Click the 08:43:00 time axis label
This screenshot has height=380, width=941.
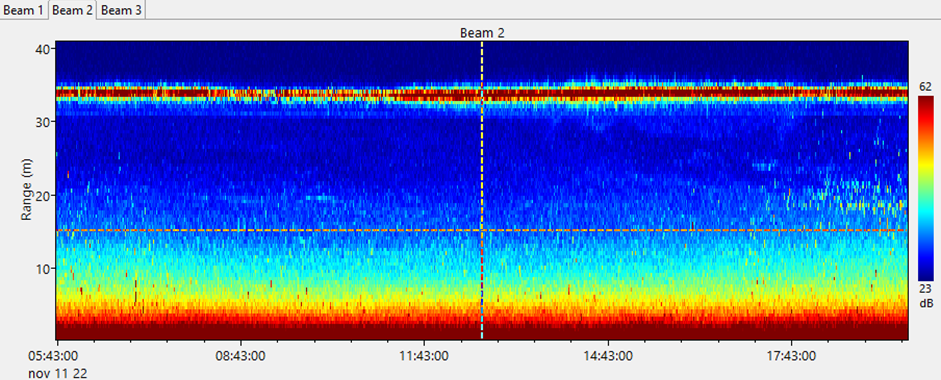[x=239, y=357]
